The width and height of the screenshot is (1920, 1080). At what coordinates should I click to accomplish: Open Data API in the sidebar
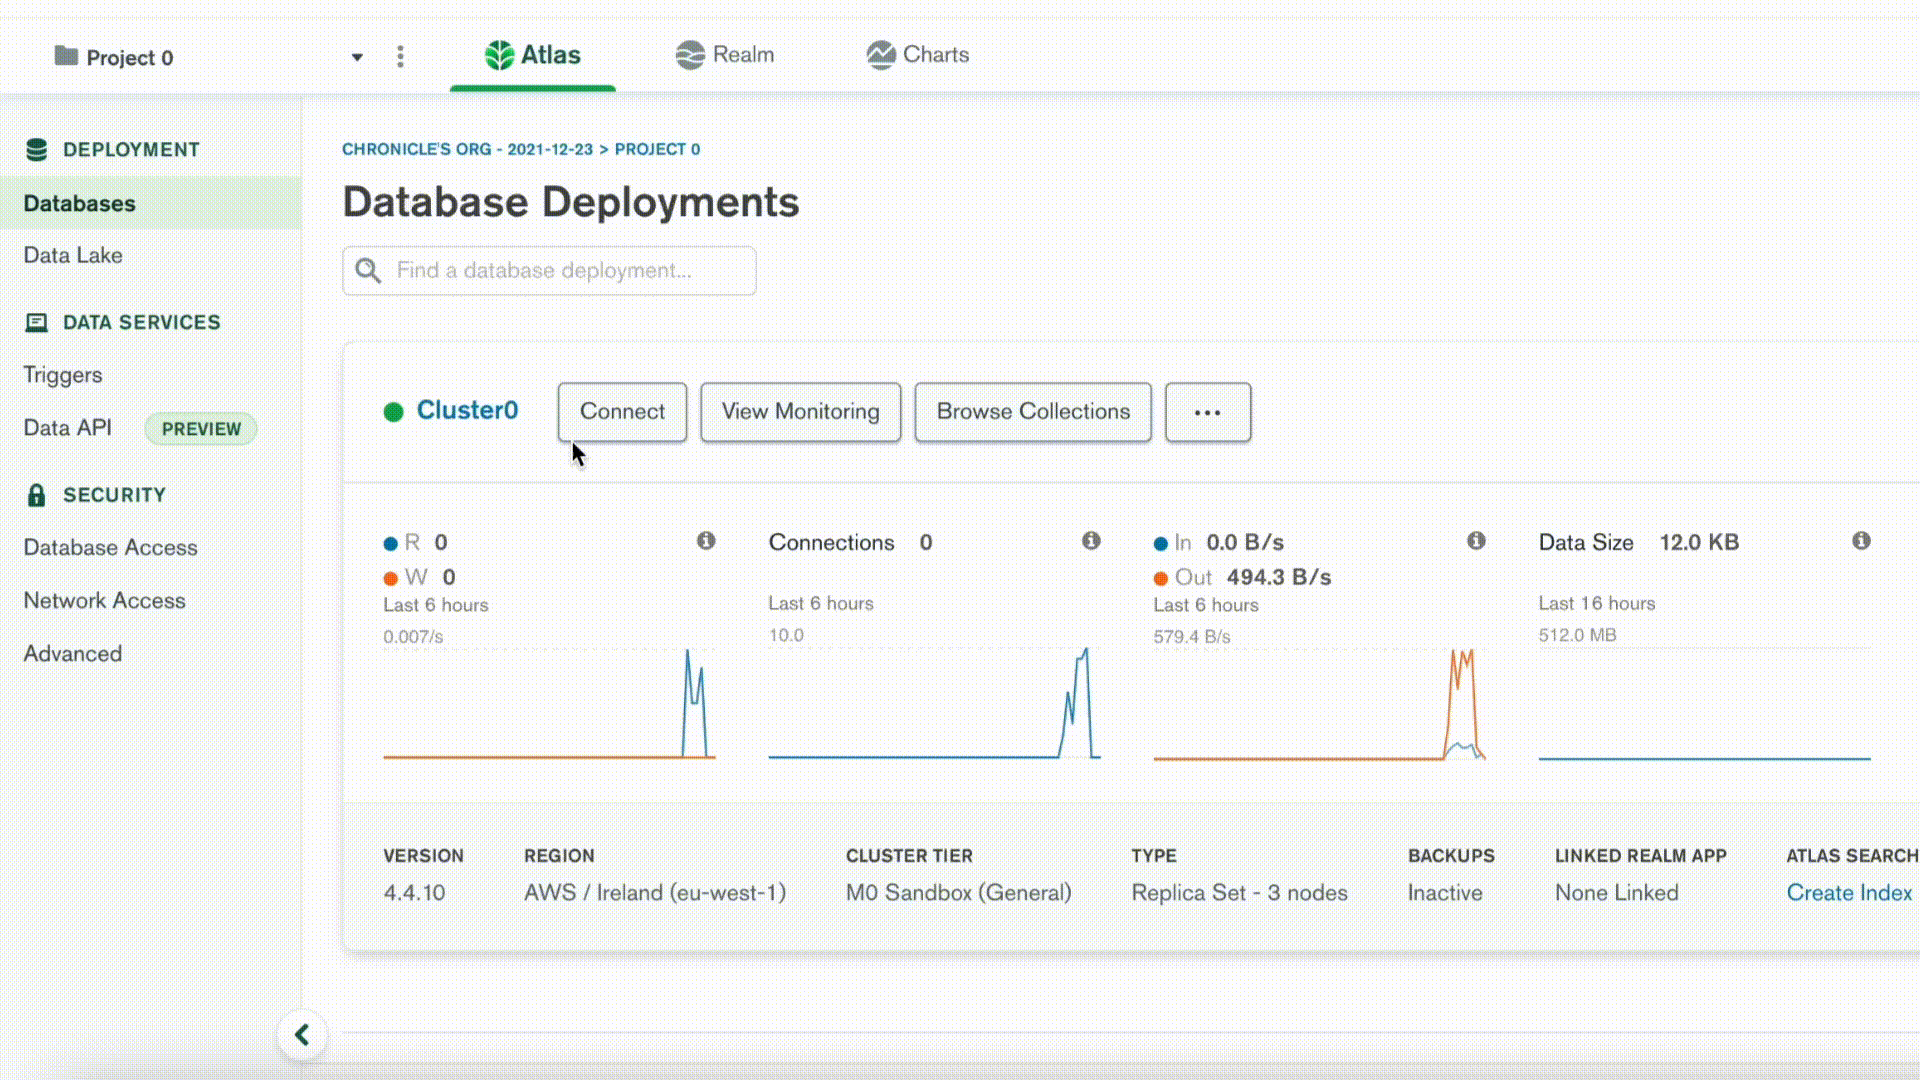click(x=67, y=428)
